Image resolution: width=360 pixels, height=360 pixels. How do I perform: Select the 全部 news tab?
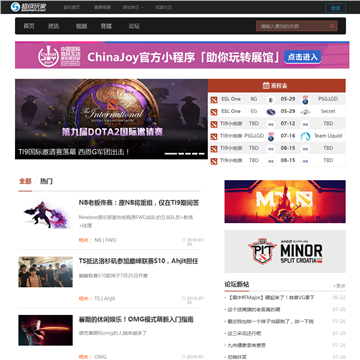pyautogui.click(x=25, y=181)
